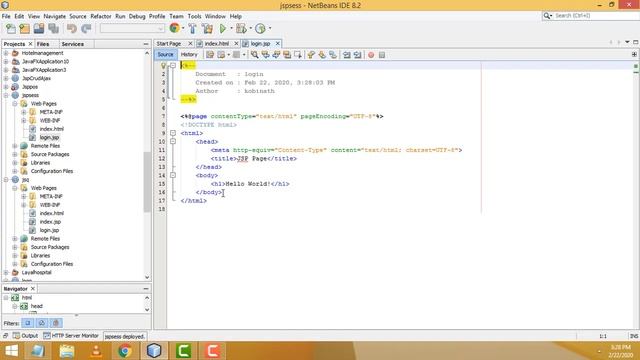Open the dropdown arrow beside Profile Project

270,28
